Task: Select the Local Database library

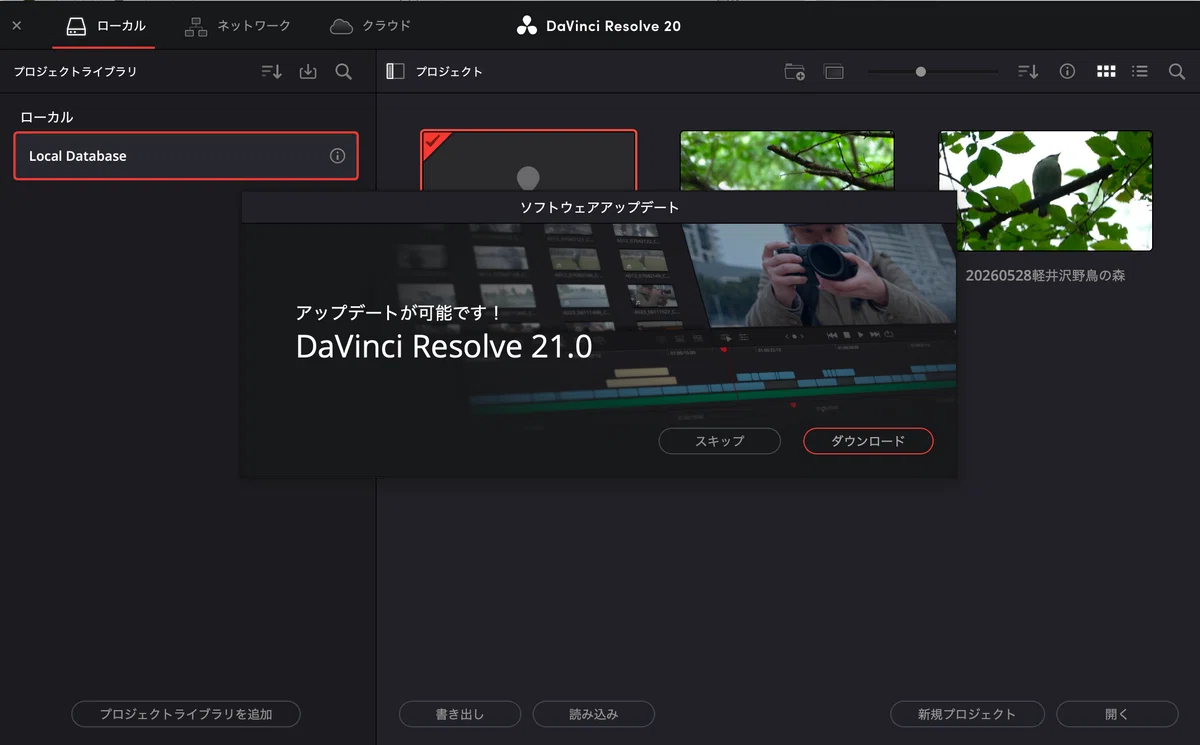Action: point(186,156)
